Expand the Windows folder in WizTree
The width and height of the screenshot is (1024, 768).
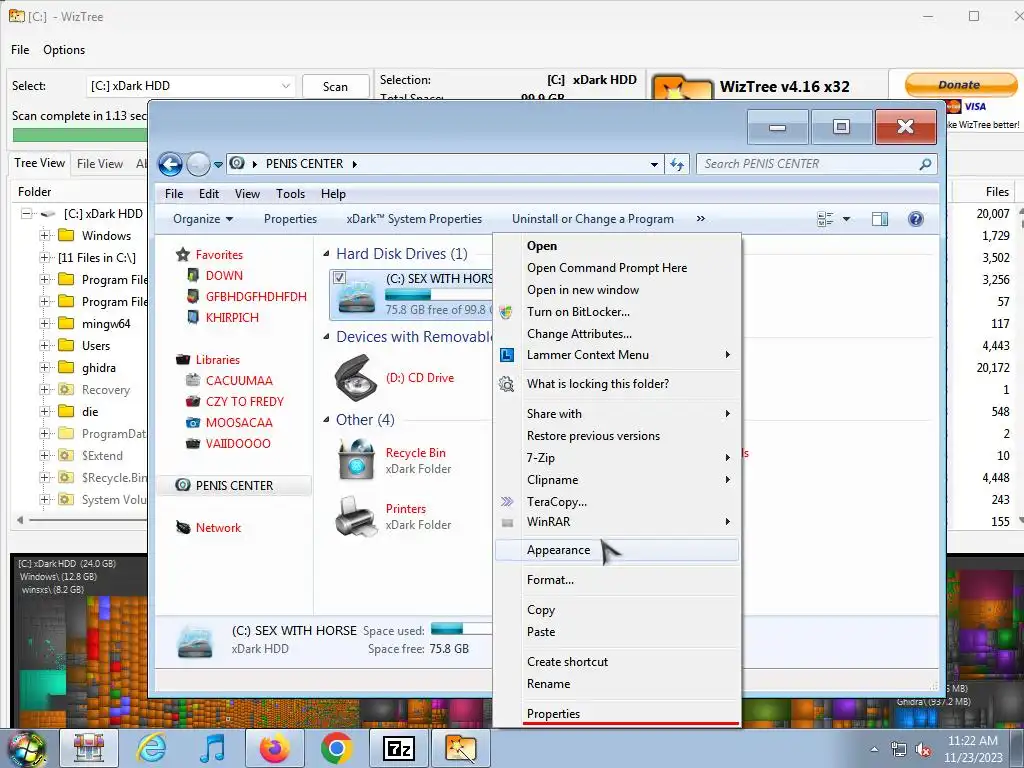45,236
